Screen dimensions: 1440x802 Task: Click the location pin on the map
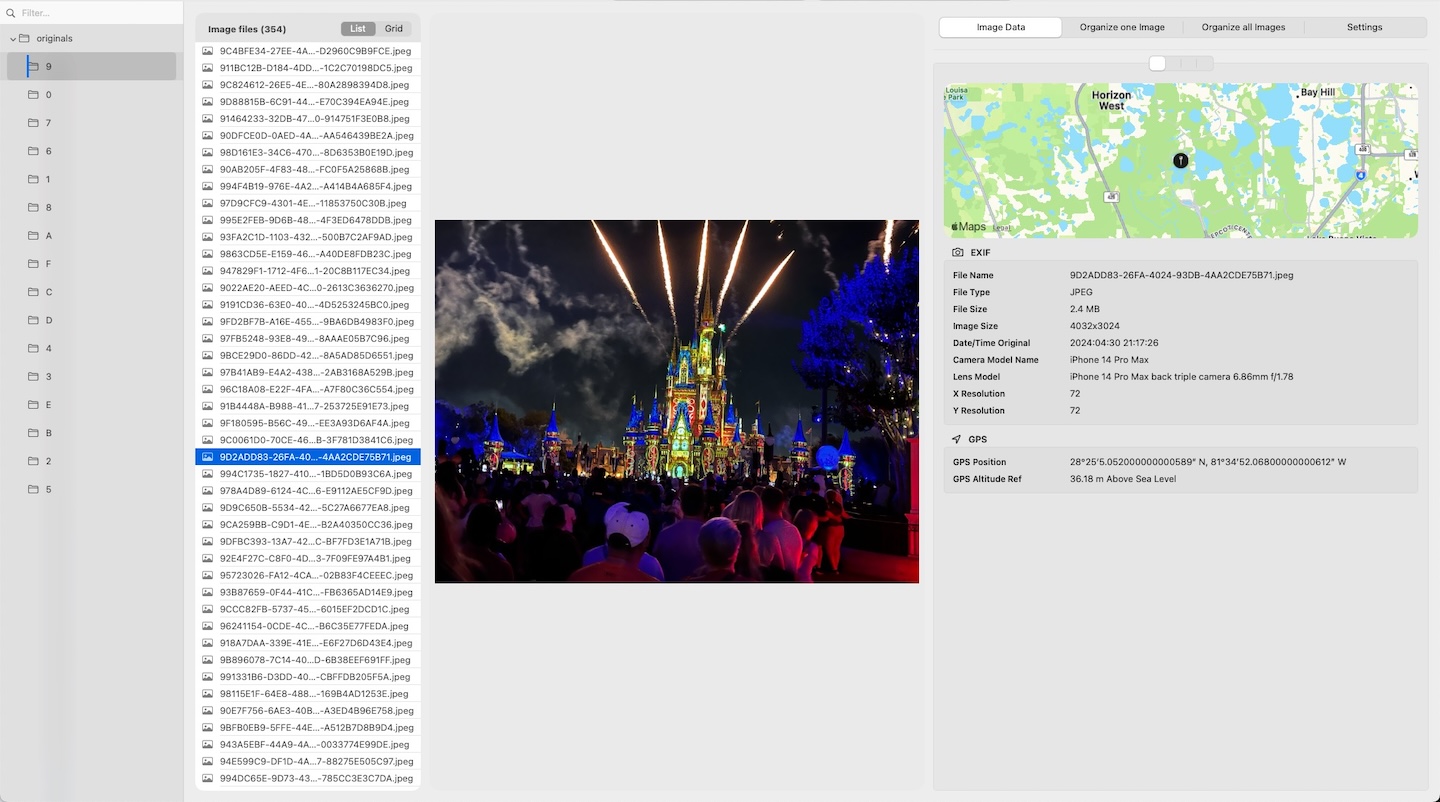click(1180, 160)
